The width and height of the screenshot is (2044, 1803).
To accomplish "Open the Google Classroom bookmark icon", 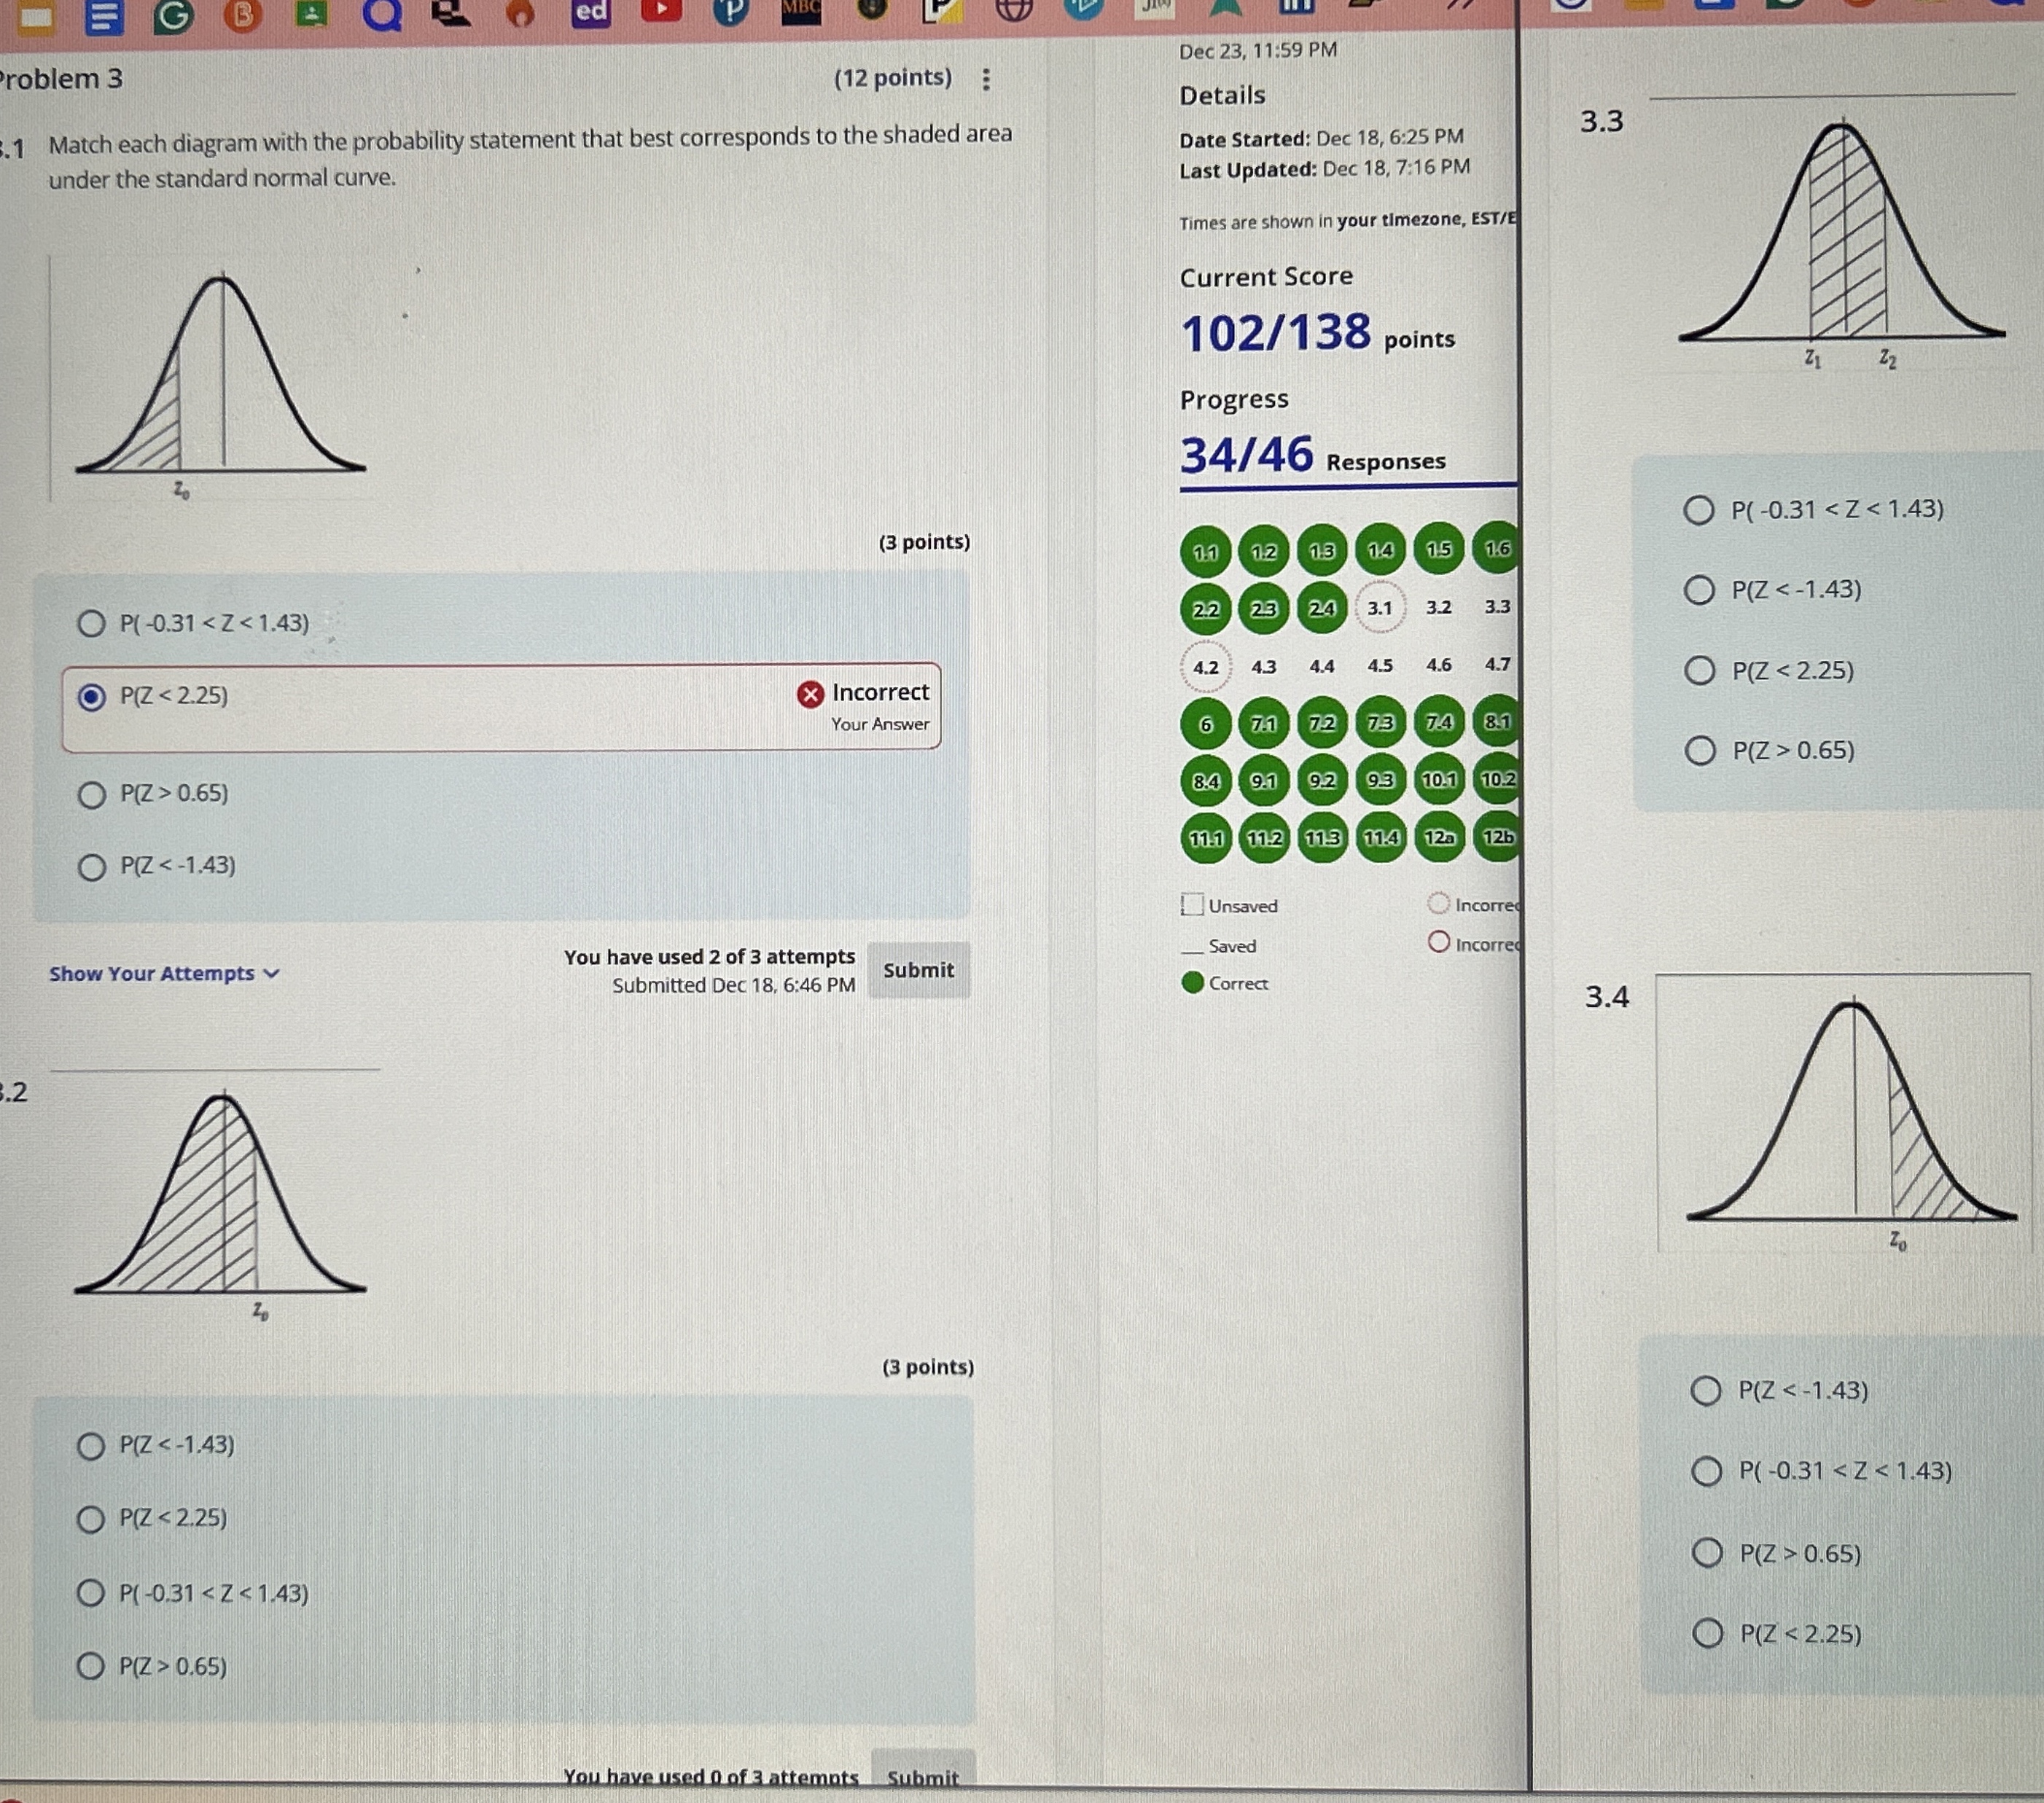I will coord(311,13).
